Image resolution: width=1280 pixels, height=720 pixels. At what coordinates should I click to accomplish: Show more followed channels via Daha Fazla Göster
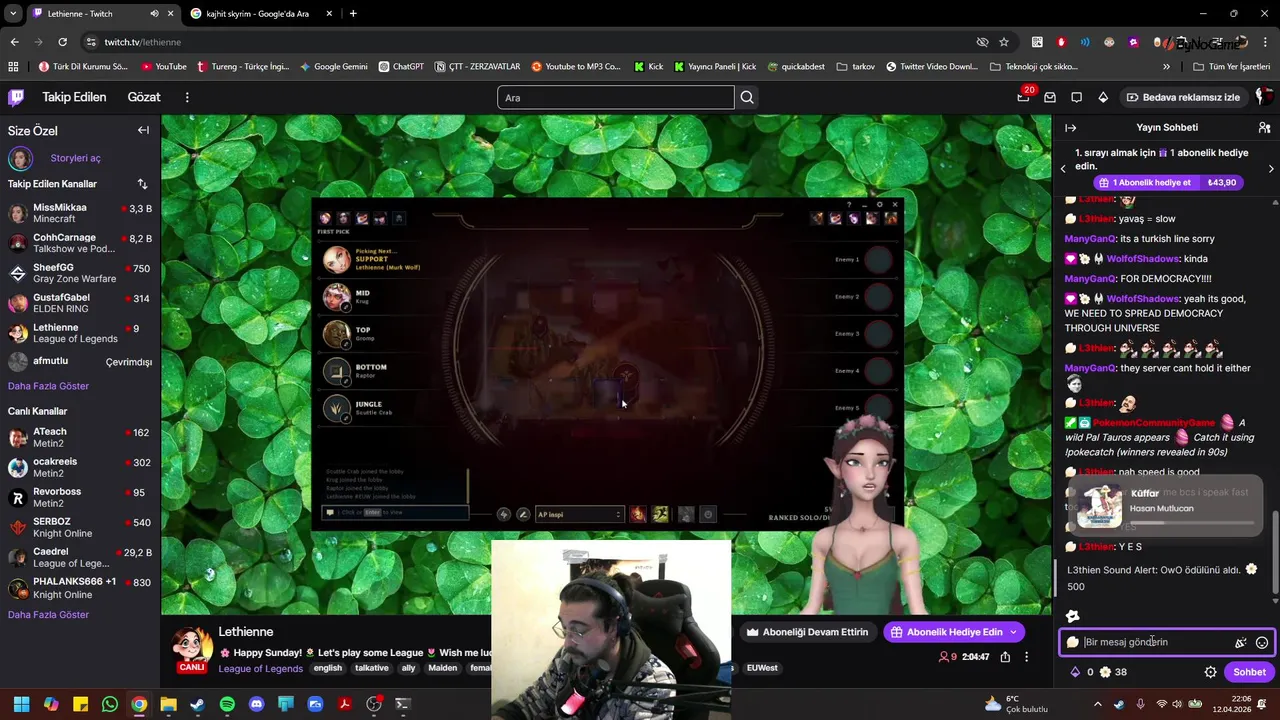48,386
